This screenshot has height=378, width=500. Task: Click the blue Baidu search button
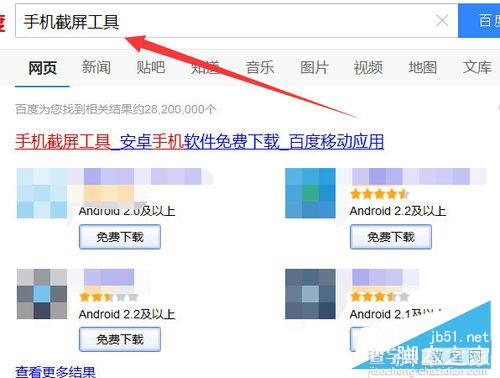tap(479, 21)
